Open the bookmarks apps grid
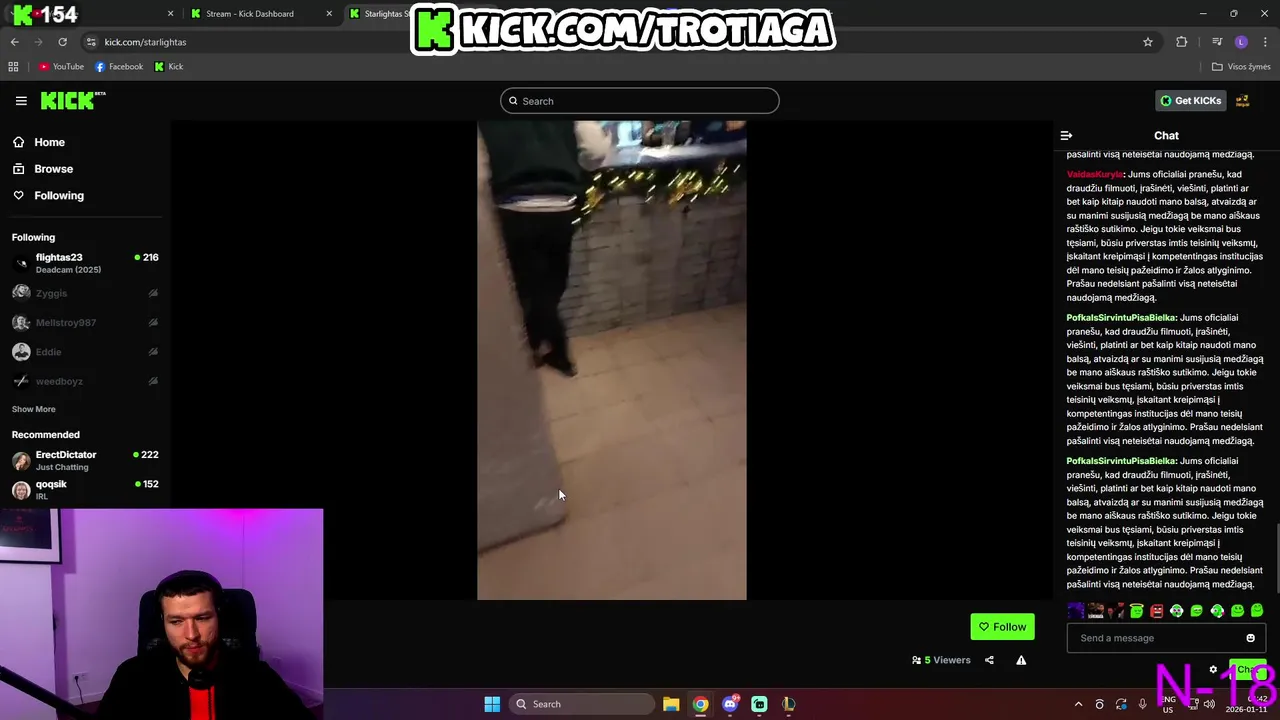Screen dimensions: 1280x720 [13, 67]
